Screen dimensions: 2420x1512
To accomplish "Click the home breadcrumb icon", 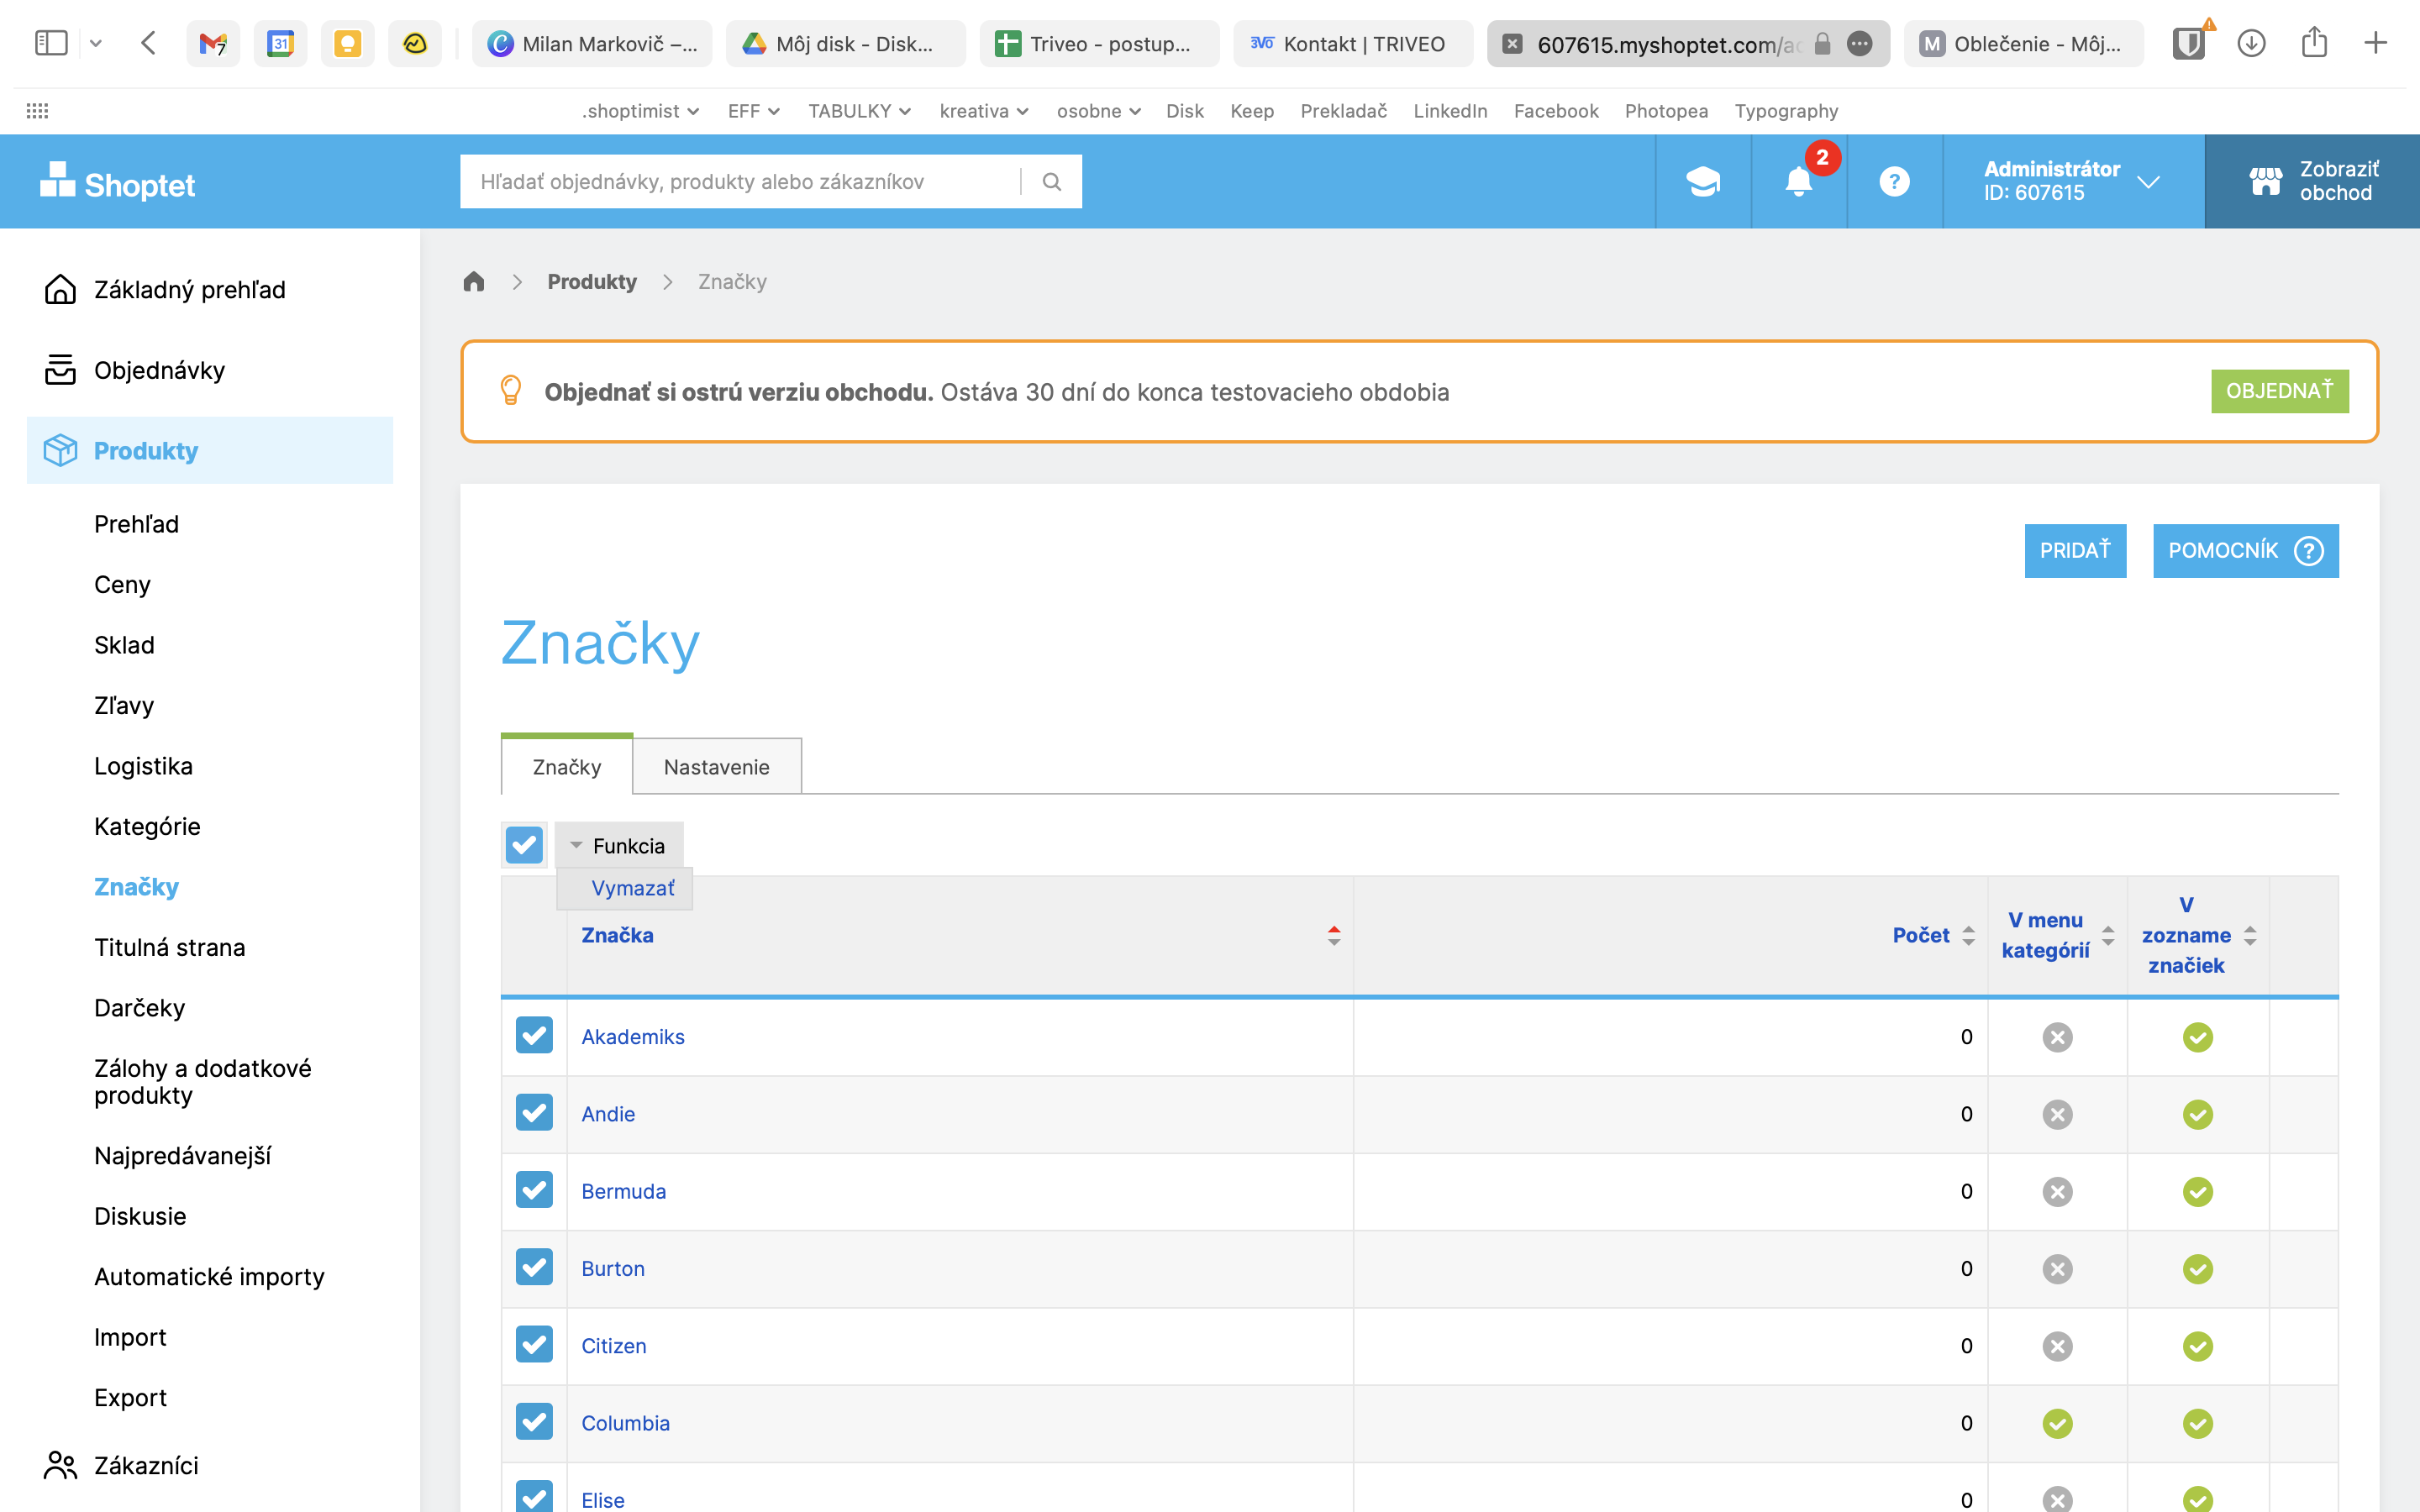I will coord(474,281).
